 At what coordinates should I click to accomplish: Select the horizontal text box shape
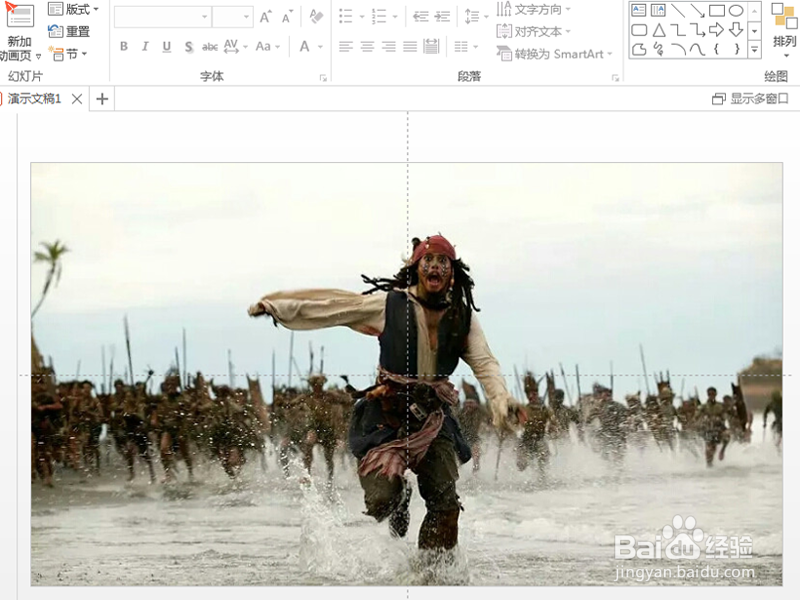(639, 10)
